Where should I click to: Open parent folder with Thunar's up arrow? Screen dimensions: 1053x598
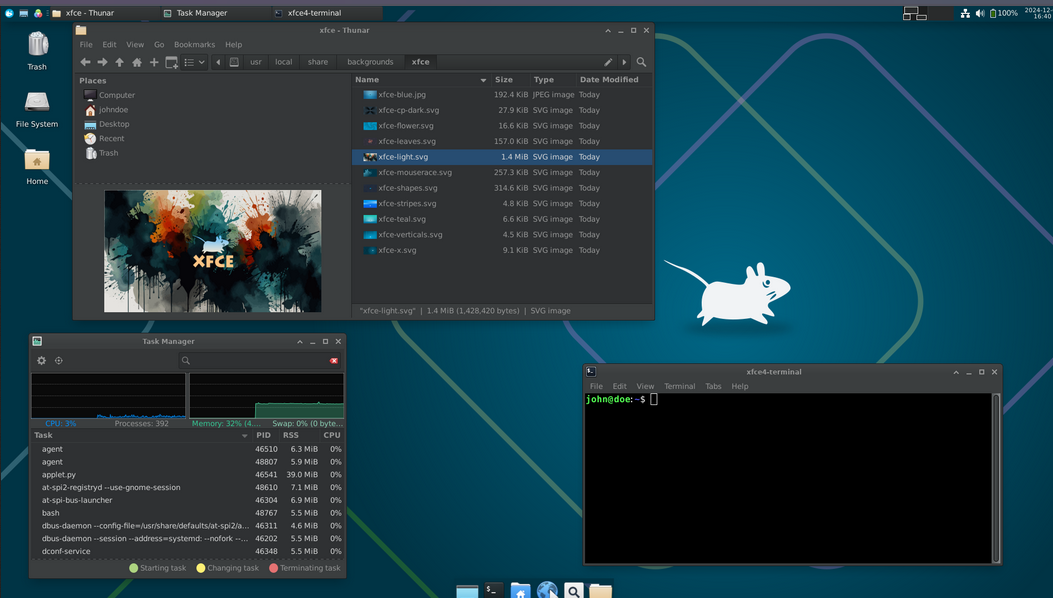coord(120,62)
